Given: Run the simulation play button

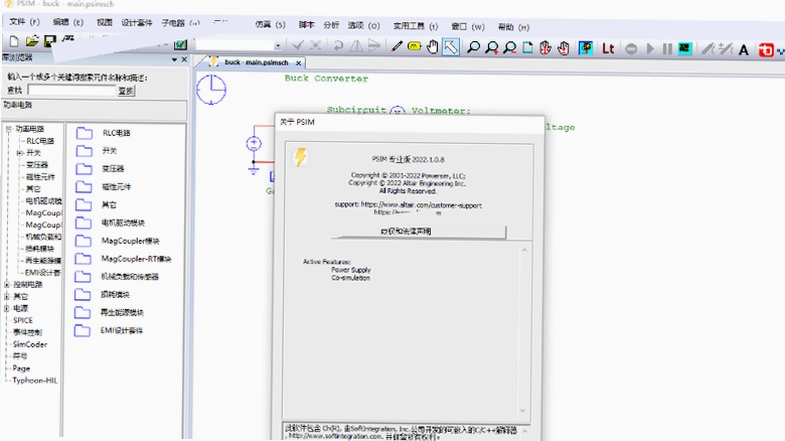Looking at the screenshot, I should point(650,49).
